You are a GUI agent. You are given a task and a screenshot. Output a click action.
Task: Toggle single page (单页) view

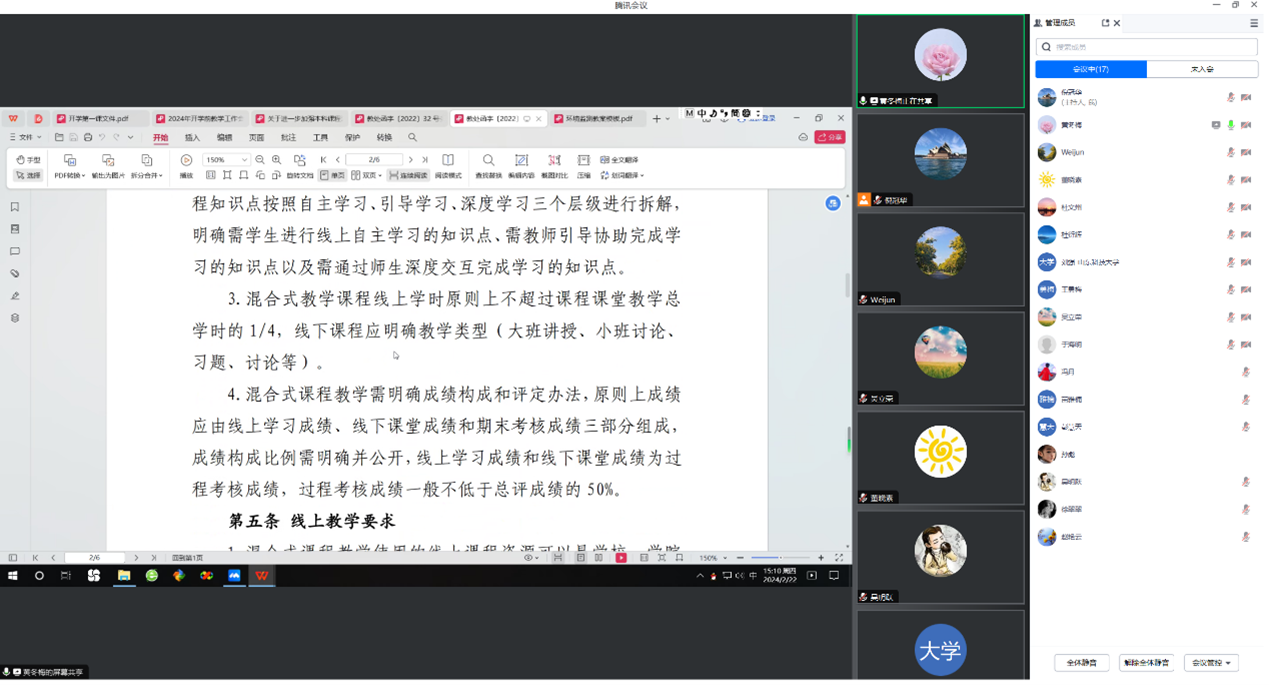point(332,176)
